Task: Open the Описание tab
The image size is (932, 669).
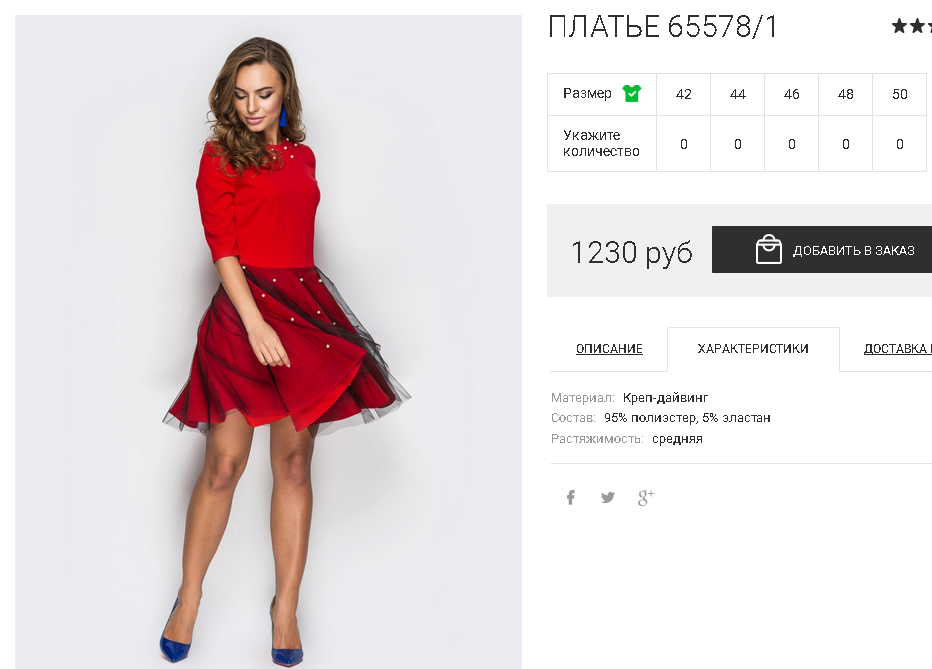Action: coord(609,349)
